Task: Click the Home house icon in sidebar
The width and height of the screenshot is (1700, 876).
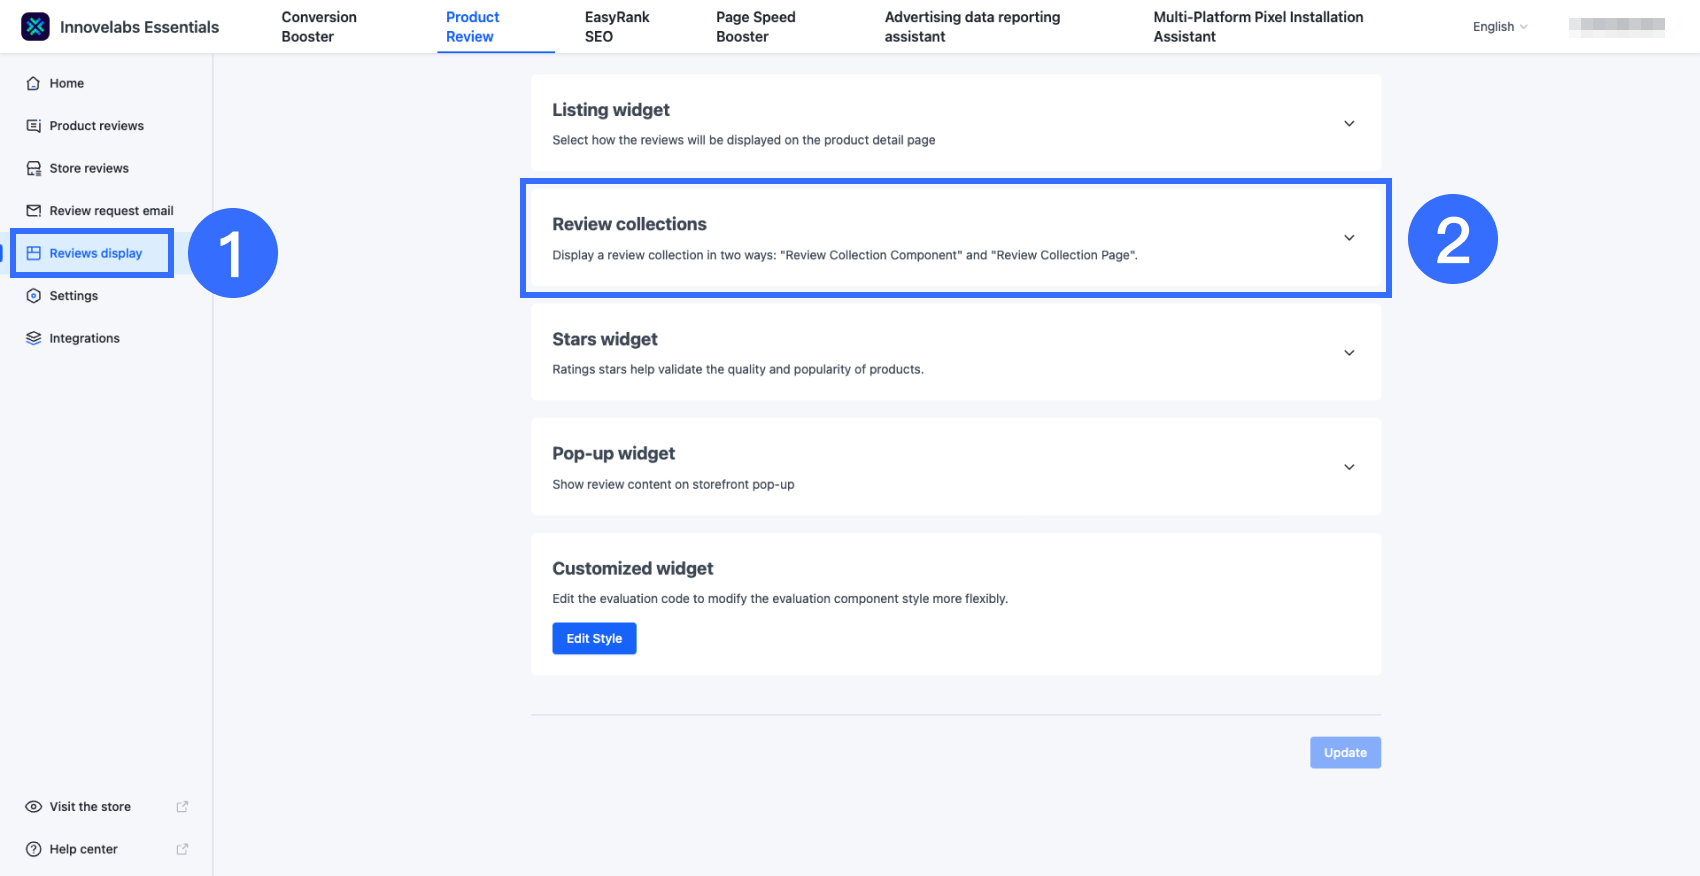Action: [x=34, y=84]
